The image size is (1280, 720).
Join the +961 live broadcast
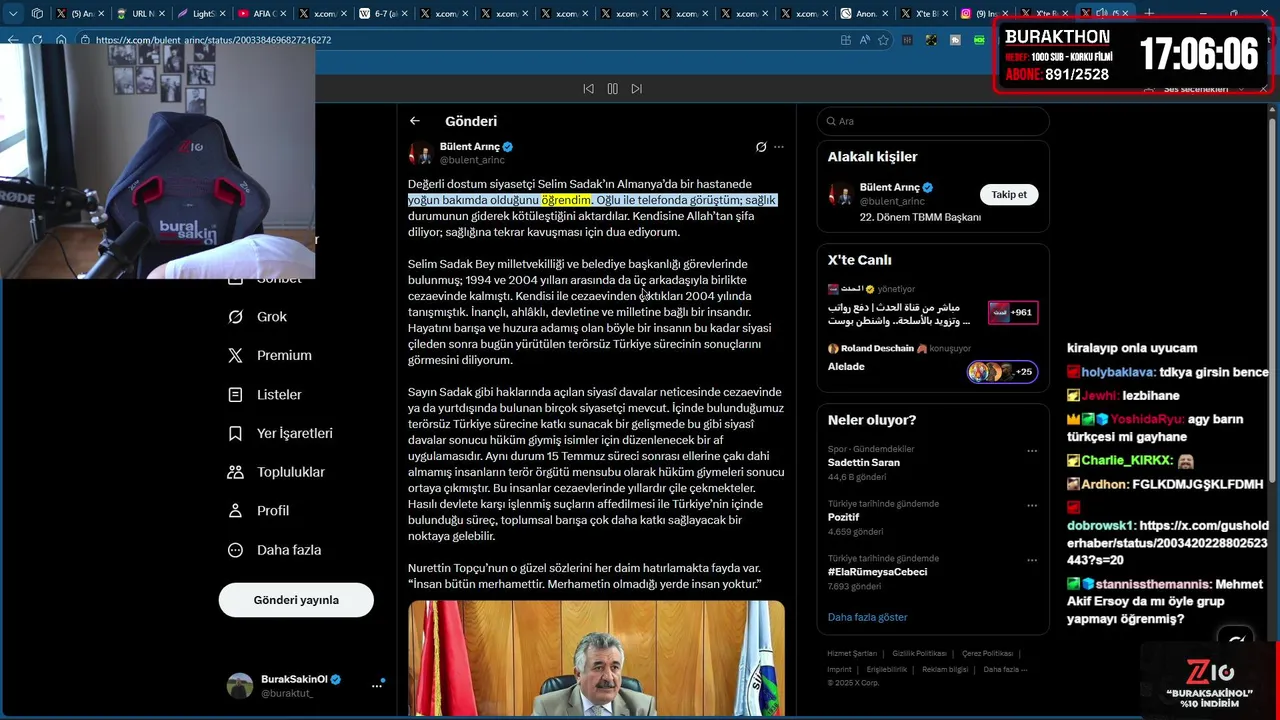(x=1013, y=313)
